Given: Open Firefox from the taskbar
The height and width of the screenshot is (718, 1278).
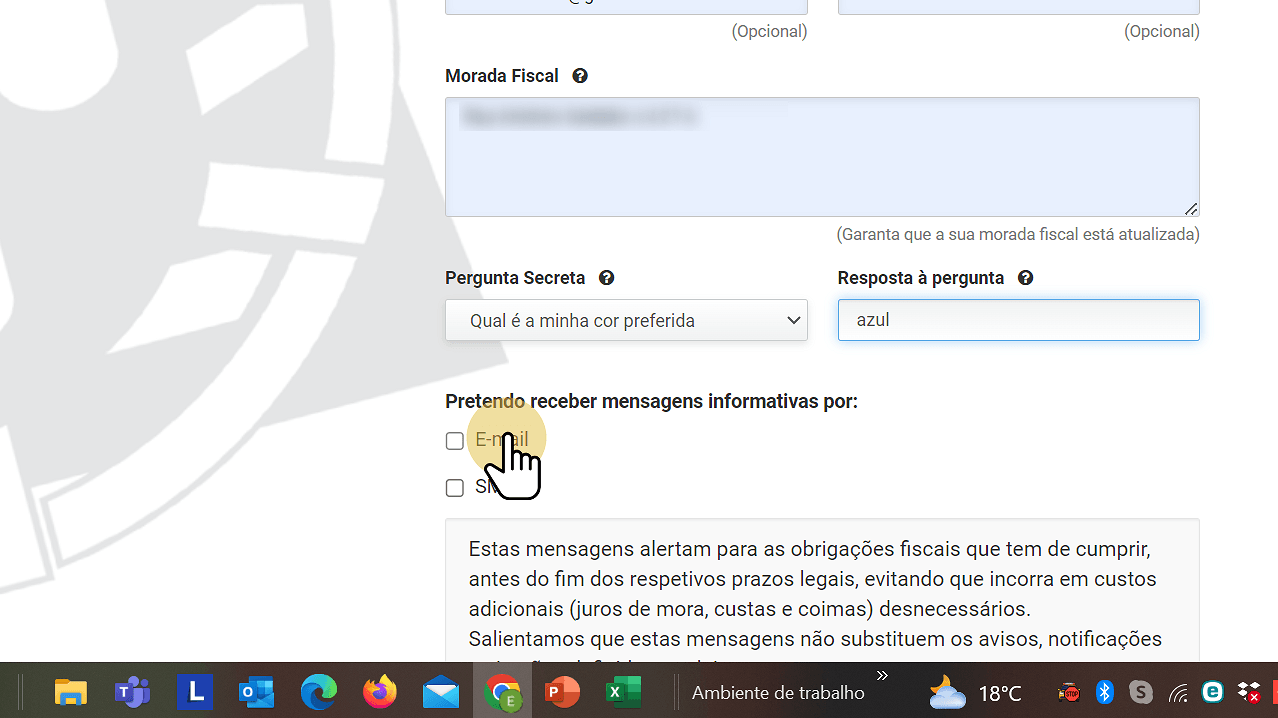Looking at the screenshot, I should [x=380, y=692].
